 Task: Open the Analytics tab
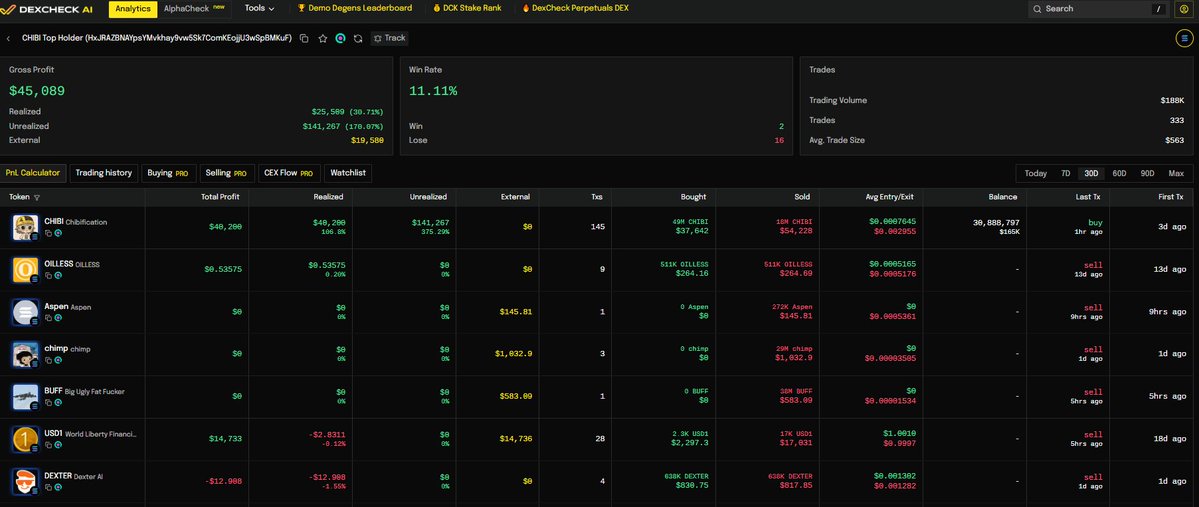(x=133, y=9)
